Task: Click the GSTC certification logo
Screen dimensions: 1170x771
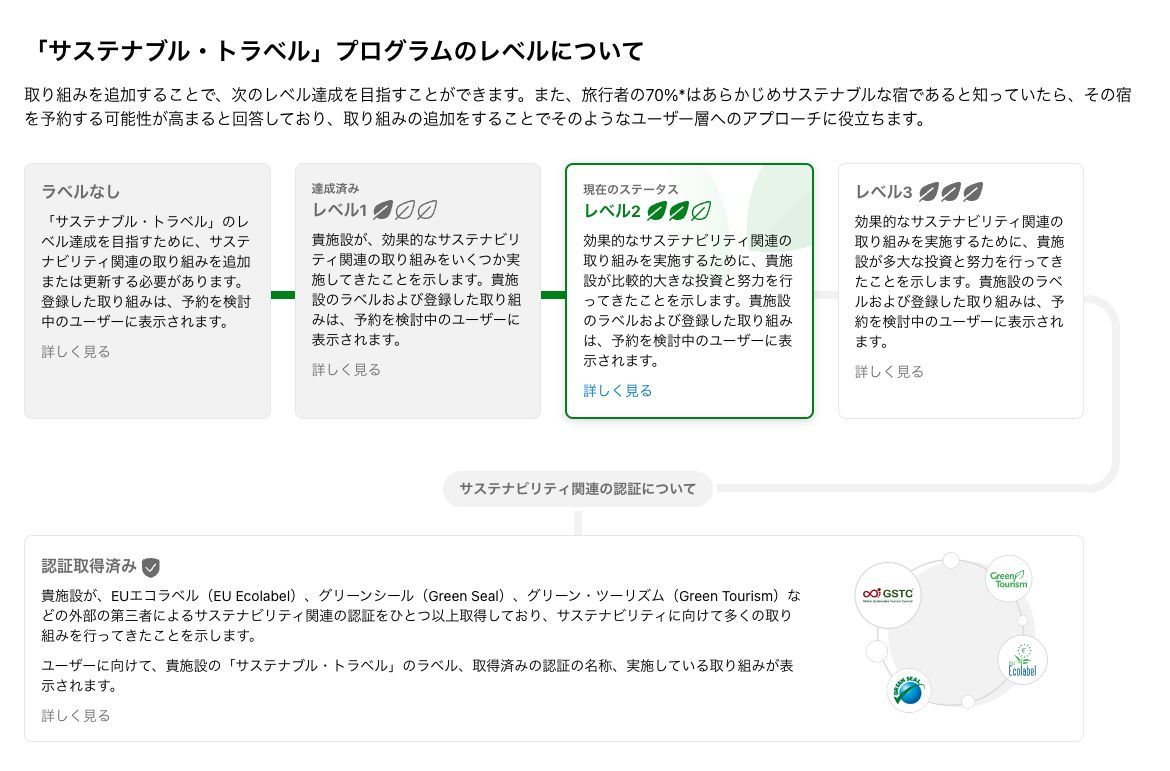Action: (887, 594)
